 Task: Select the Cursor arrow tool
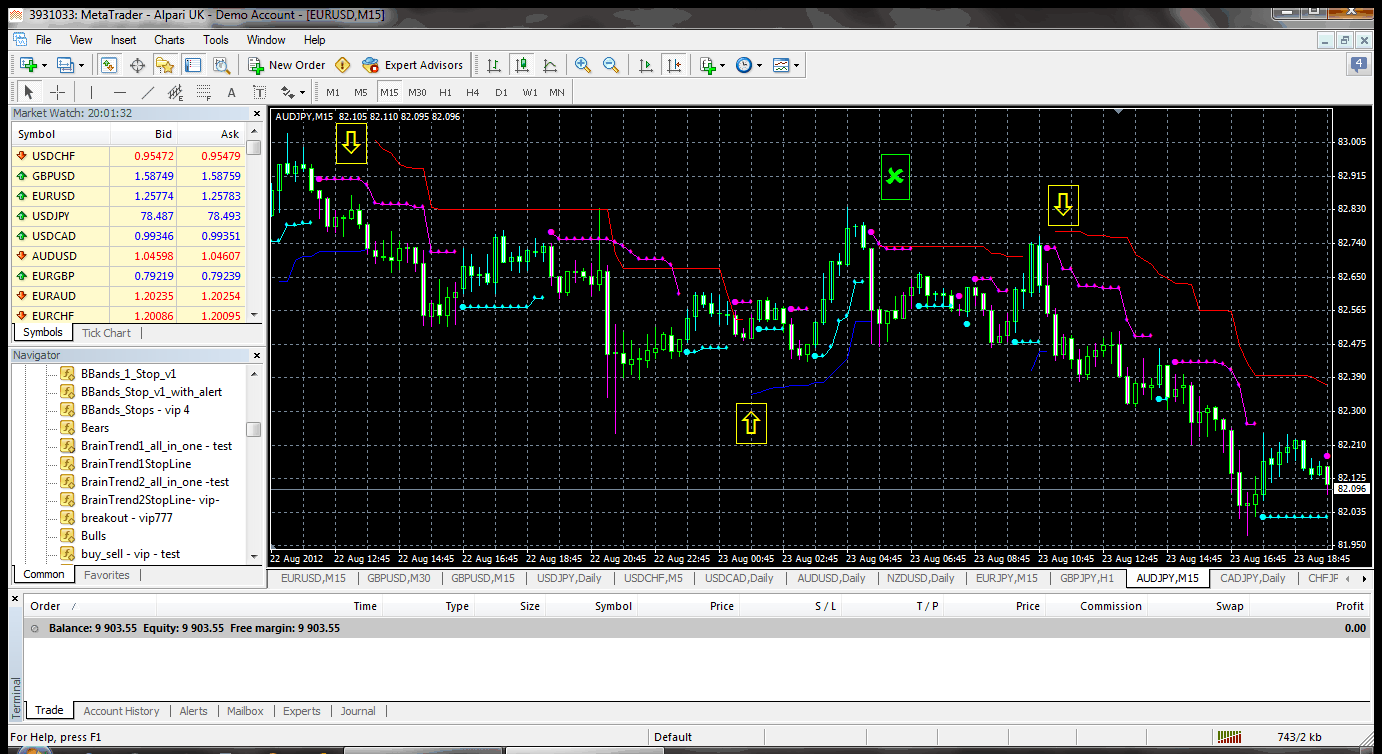(29, 92)
